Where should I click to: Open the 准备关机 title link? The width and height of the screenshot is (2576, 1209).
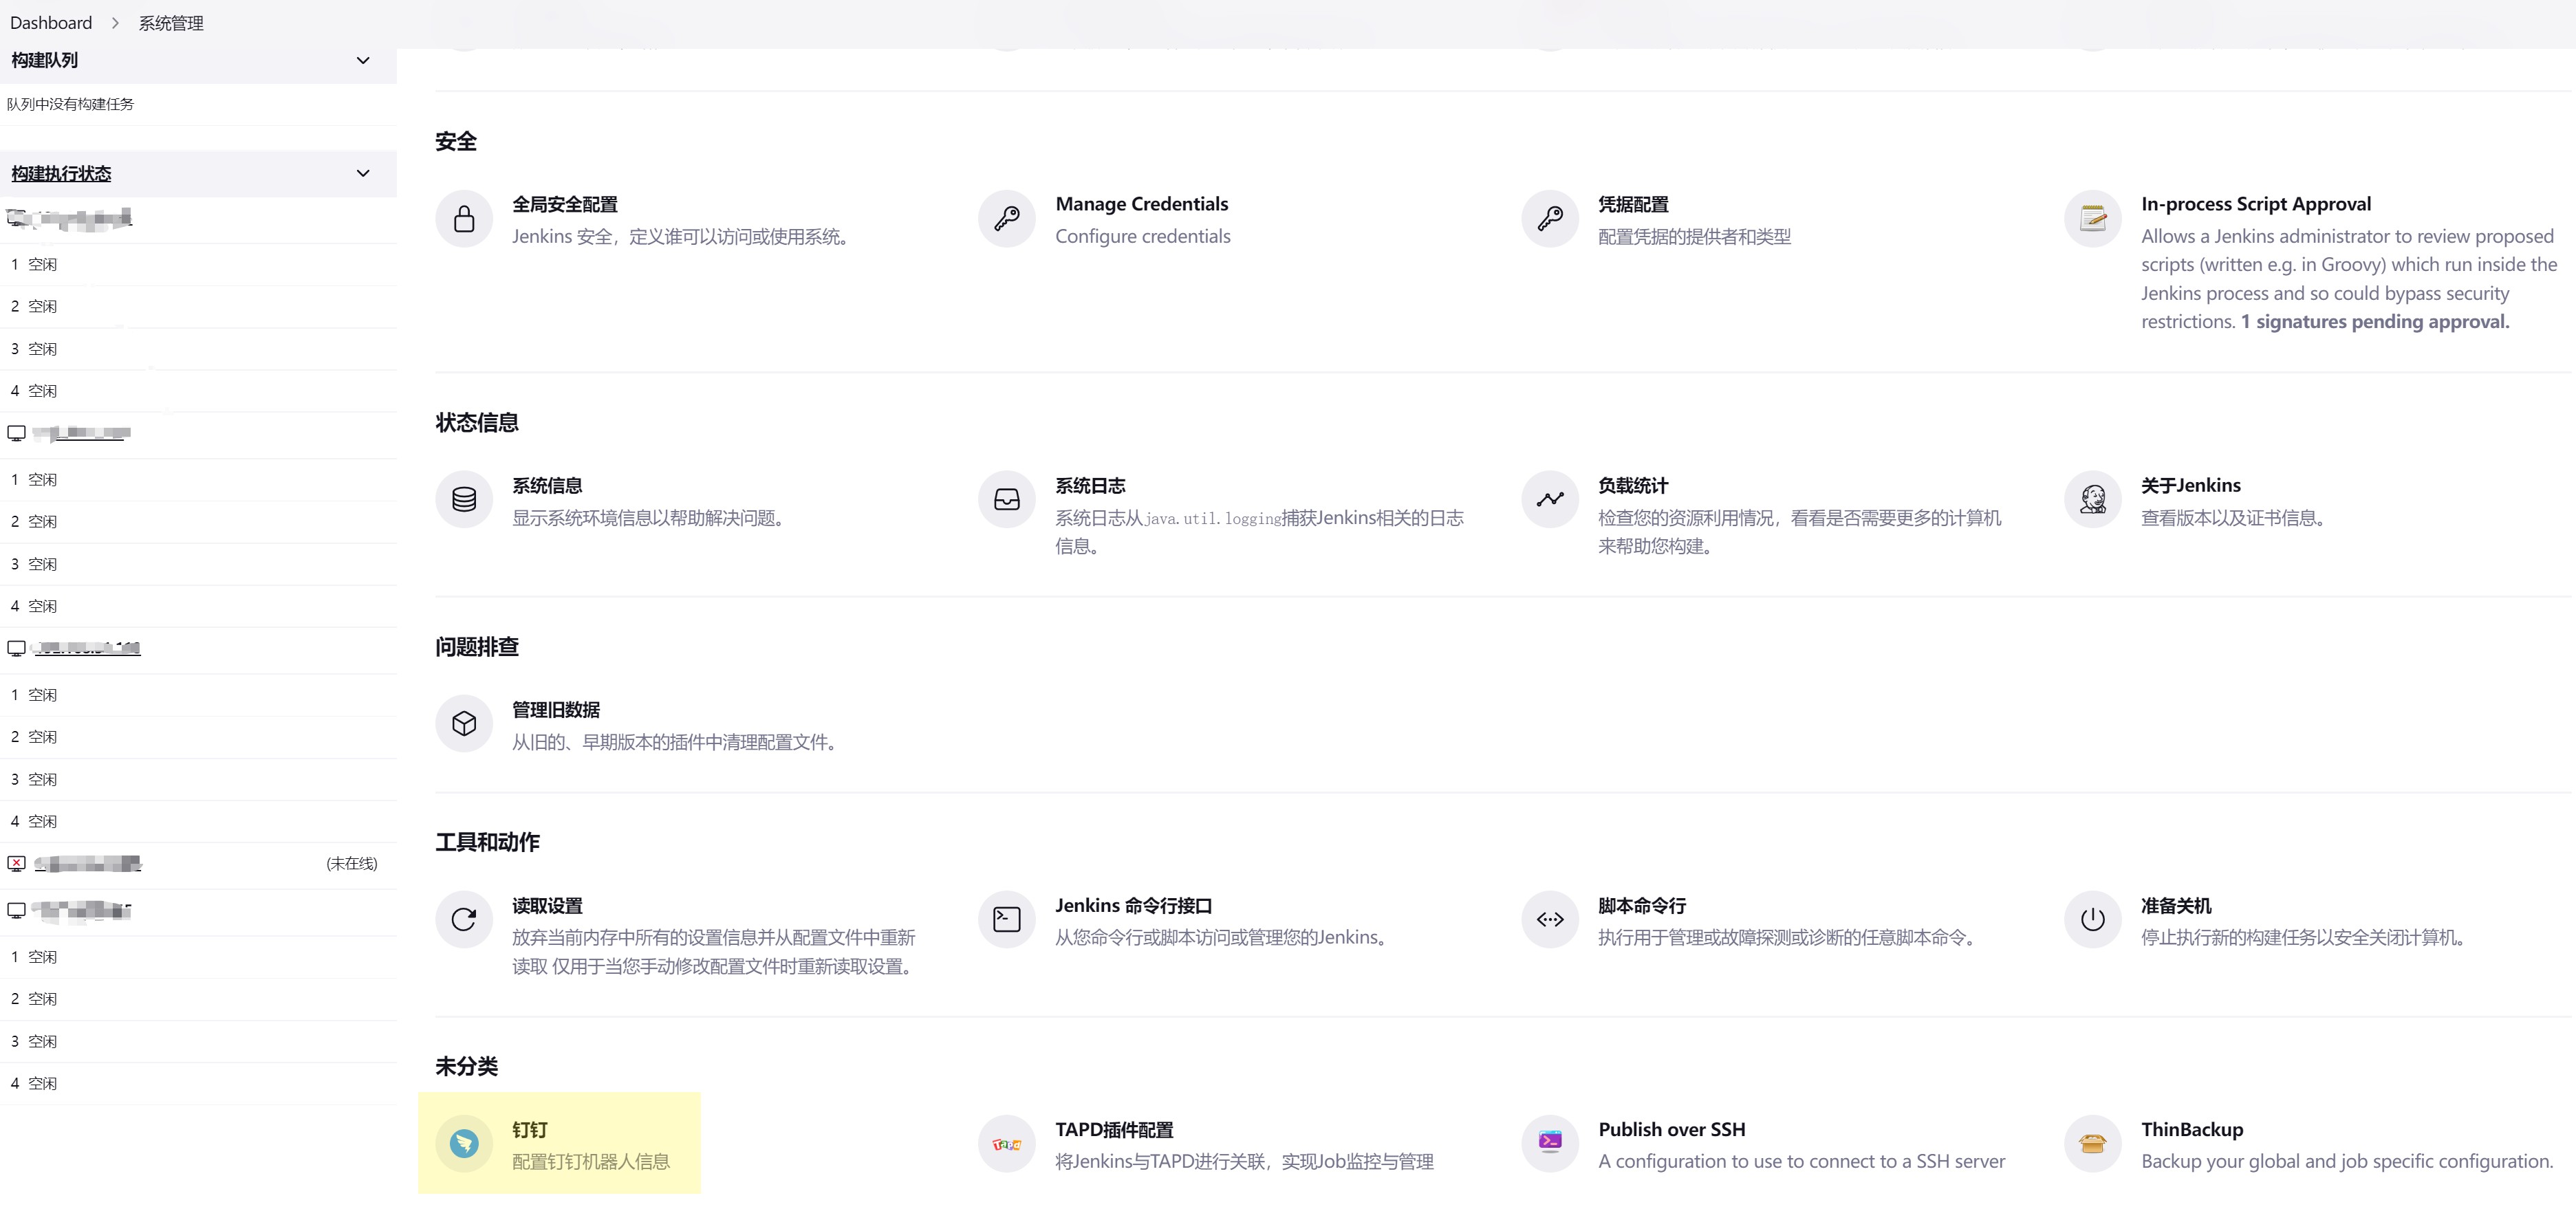2176,906
